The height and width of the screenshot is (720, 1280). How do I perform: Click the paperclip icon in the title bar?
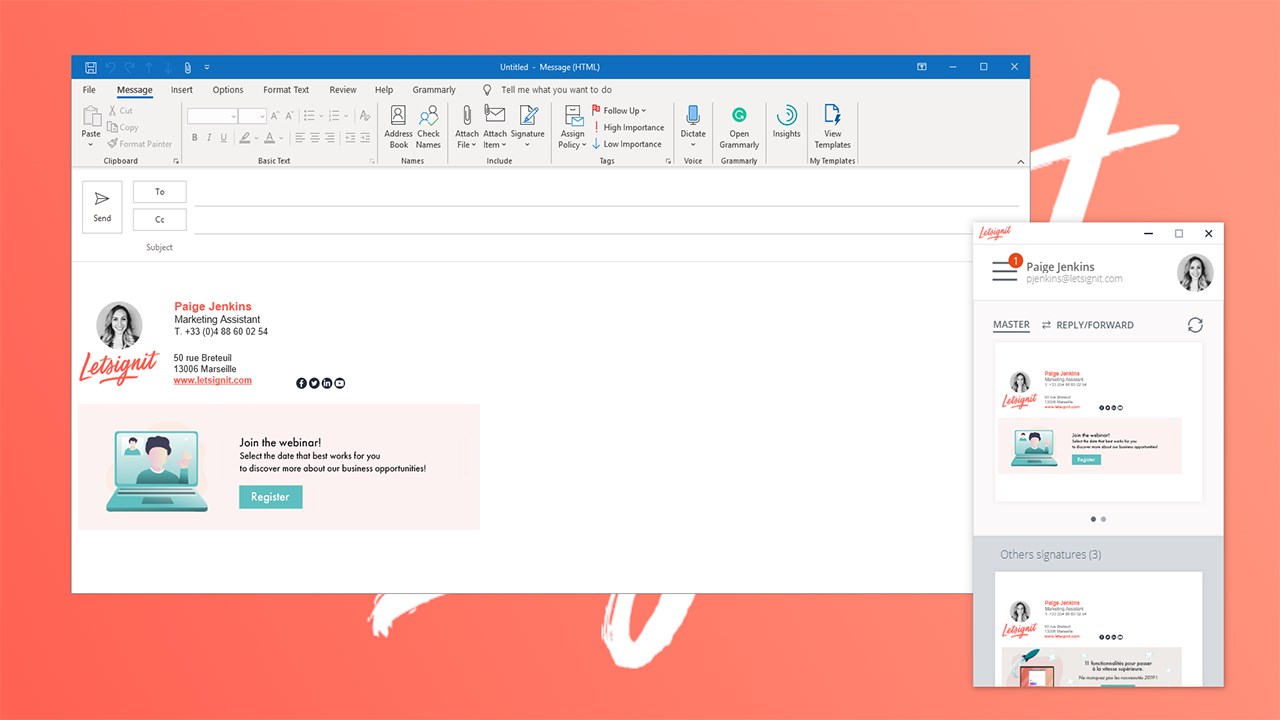coord(187,67)
